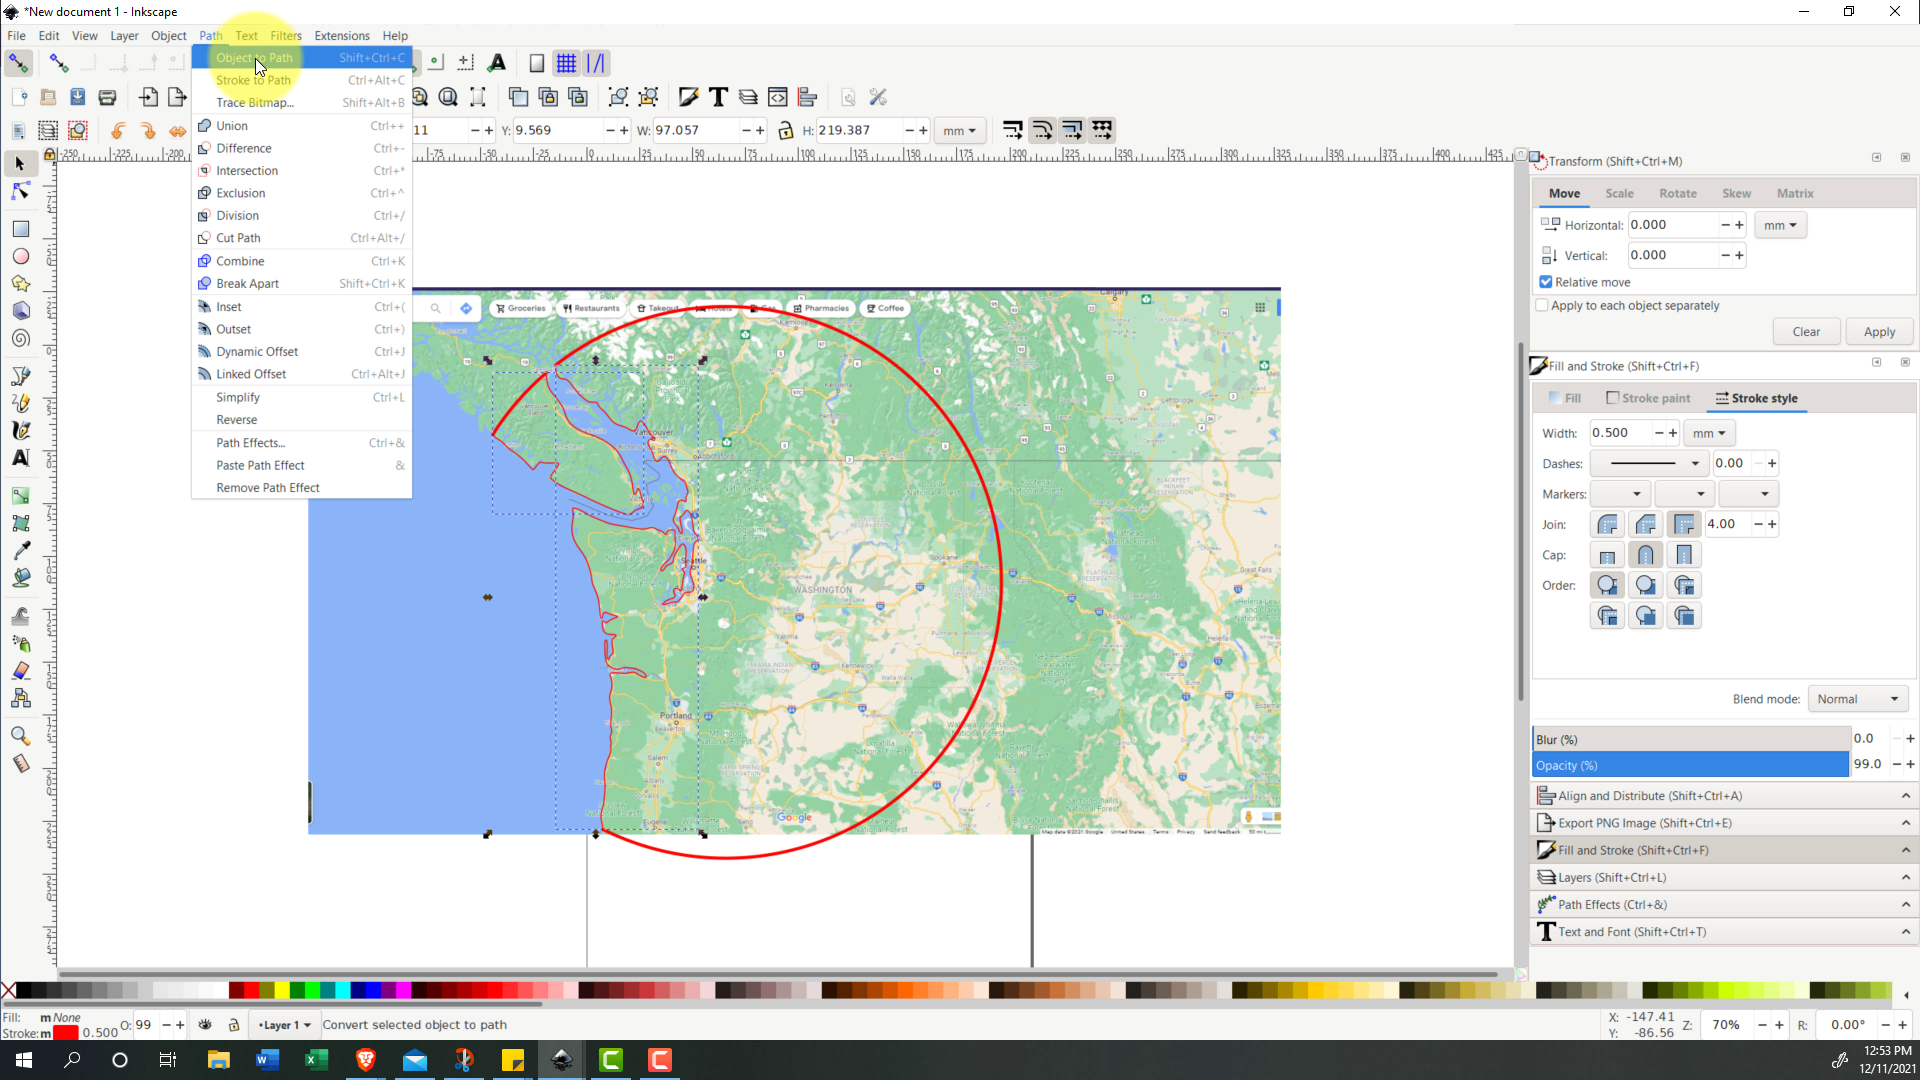This screenshot has width=1920, height=1080.
Task: Click the lock width-height ratio icon
Action: (785, 130)
